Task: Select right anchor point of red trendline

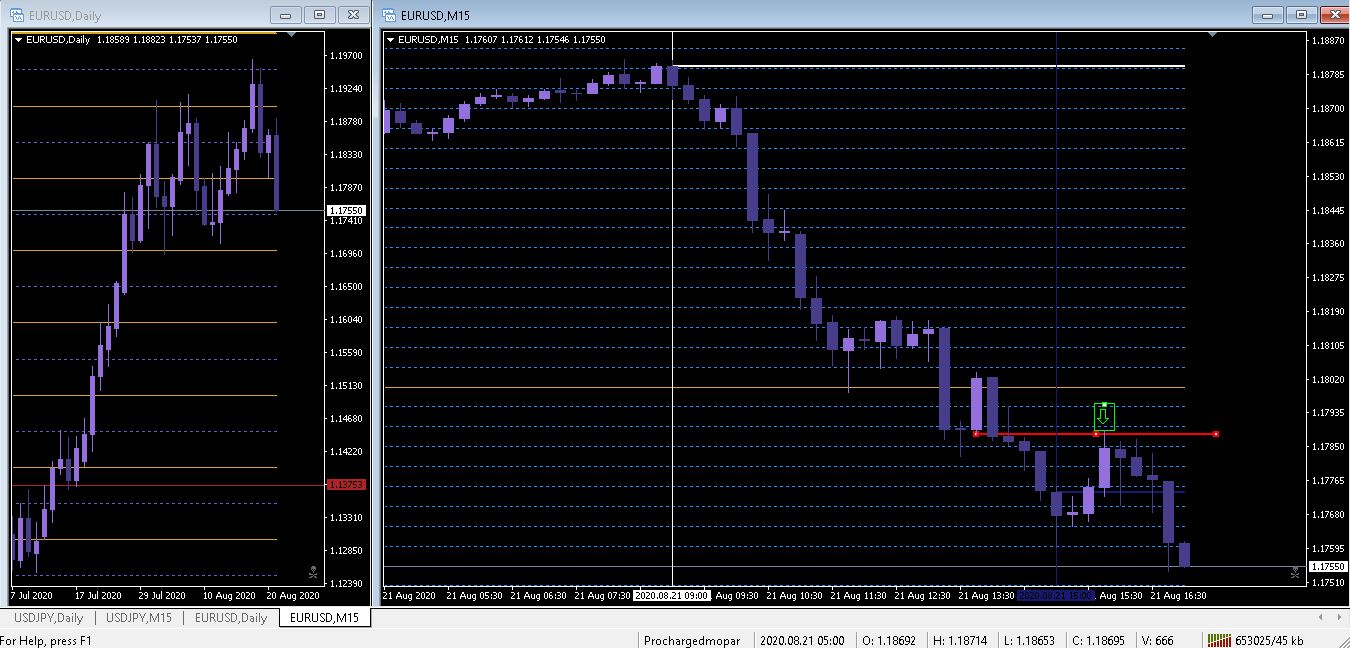Action: pos(1216,434)
